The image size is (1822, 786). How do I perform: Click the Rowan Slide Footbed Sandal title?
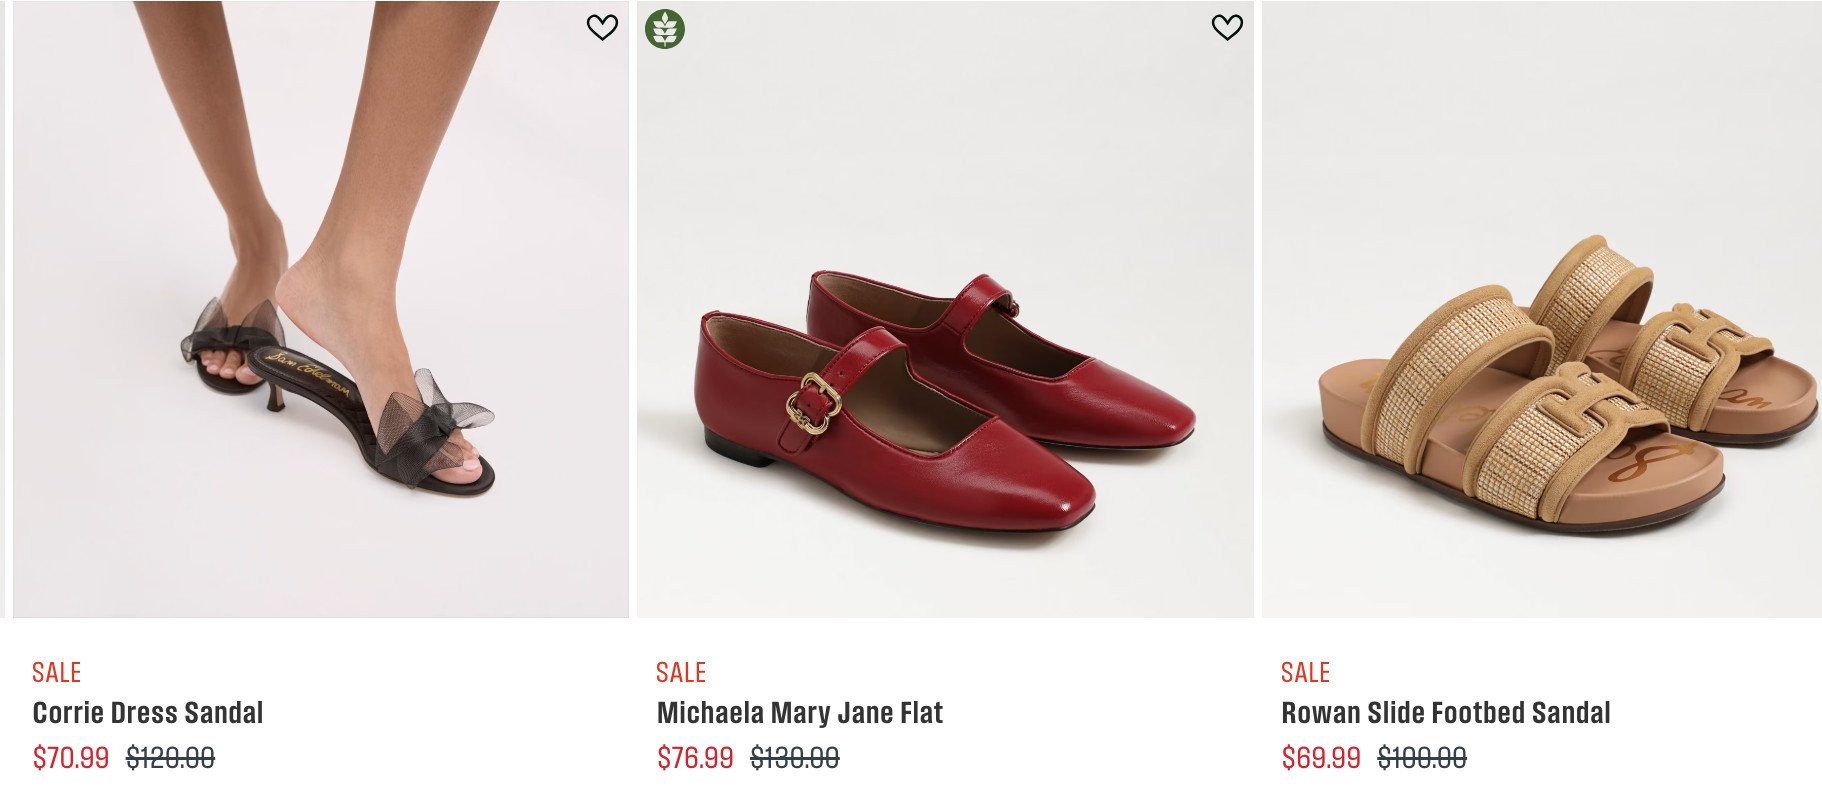pyautogui.click(x=1445, y=713)
